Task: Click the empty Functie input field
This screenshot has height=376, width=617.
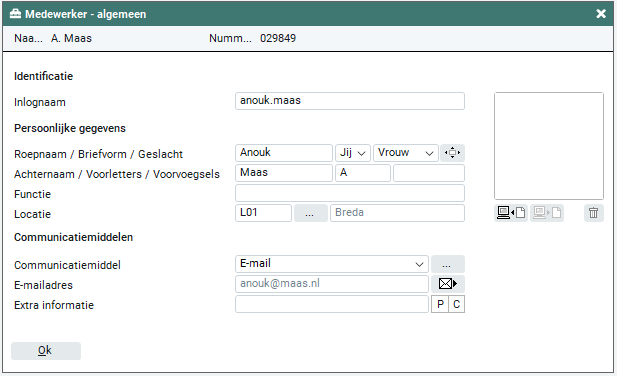Action: [x=350, y=193]
